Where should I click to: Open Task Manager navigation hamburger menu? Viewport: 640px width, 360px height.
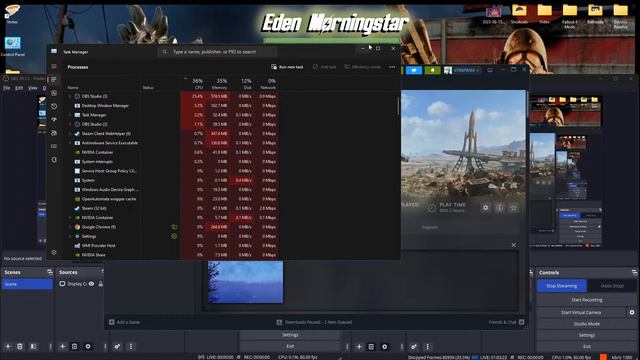(x=54, y=66)
